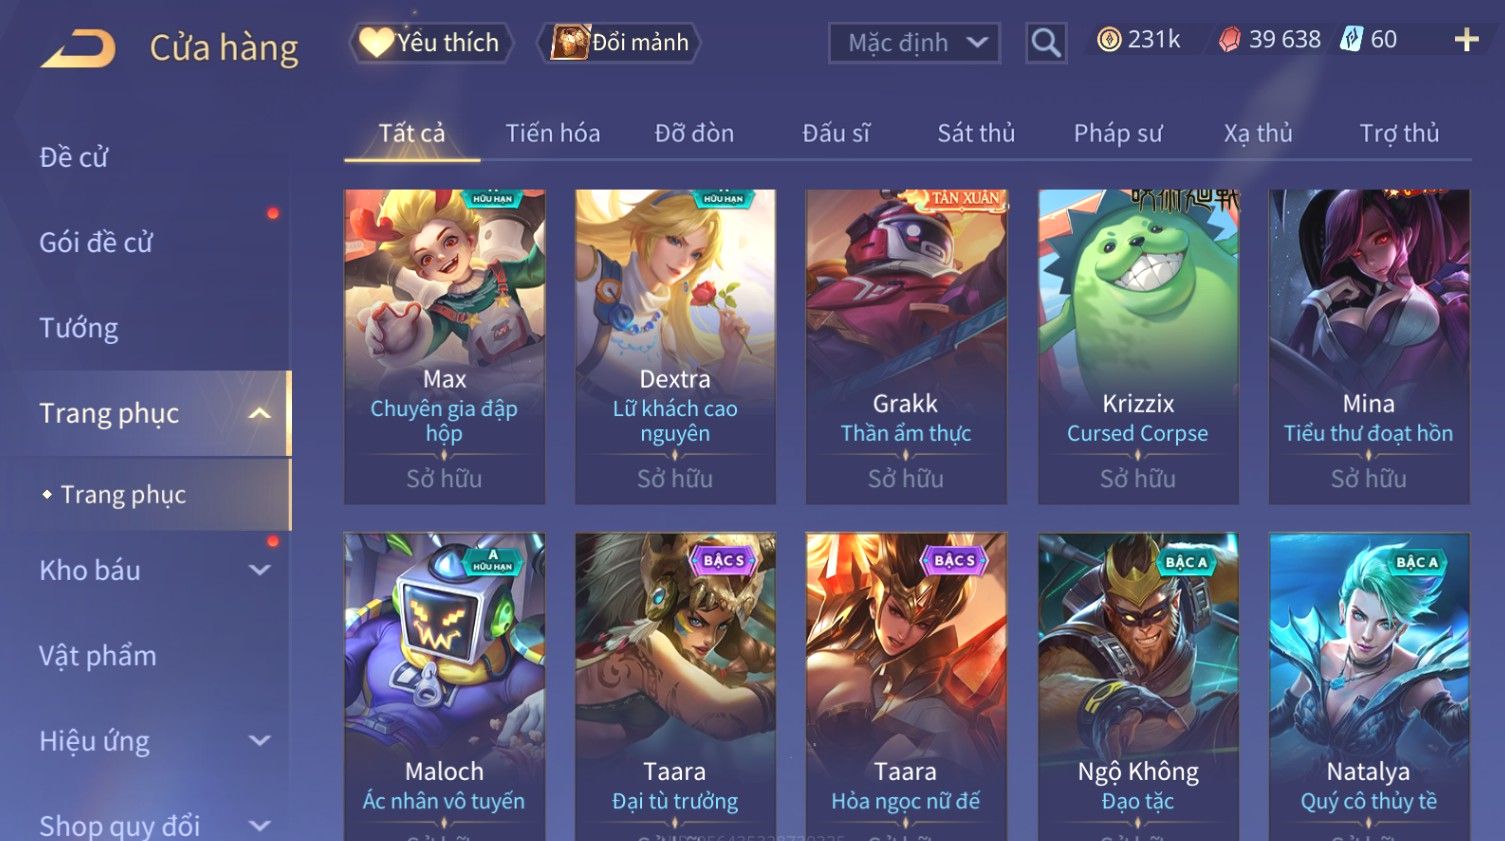
Task: Select the Tiến hóa filter tab
Action: 553,133
